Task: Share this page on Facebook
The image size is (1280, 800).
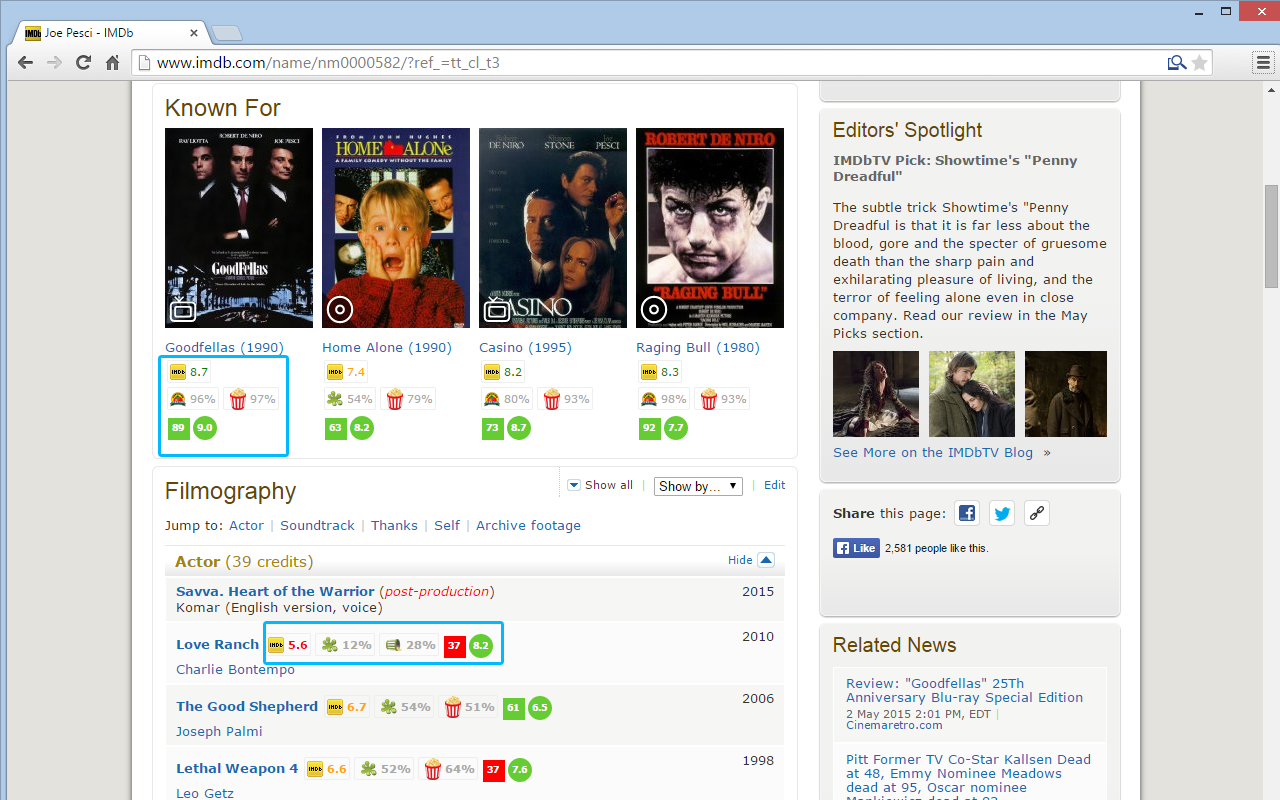Action: (967, 513)
